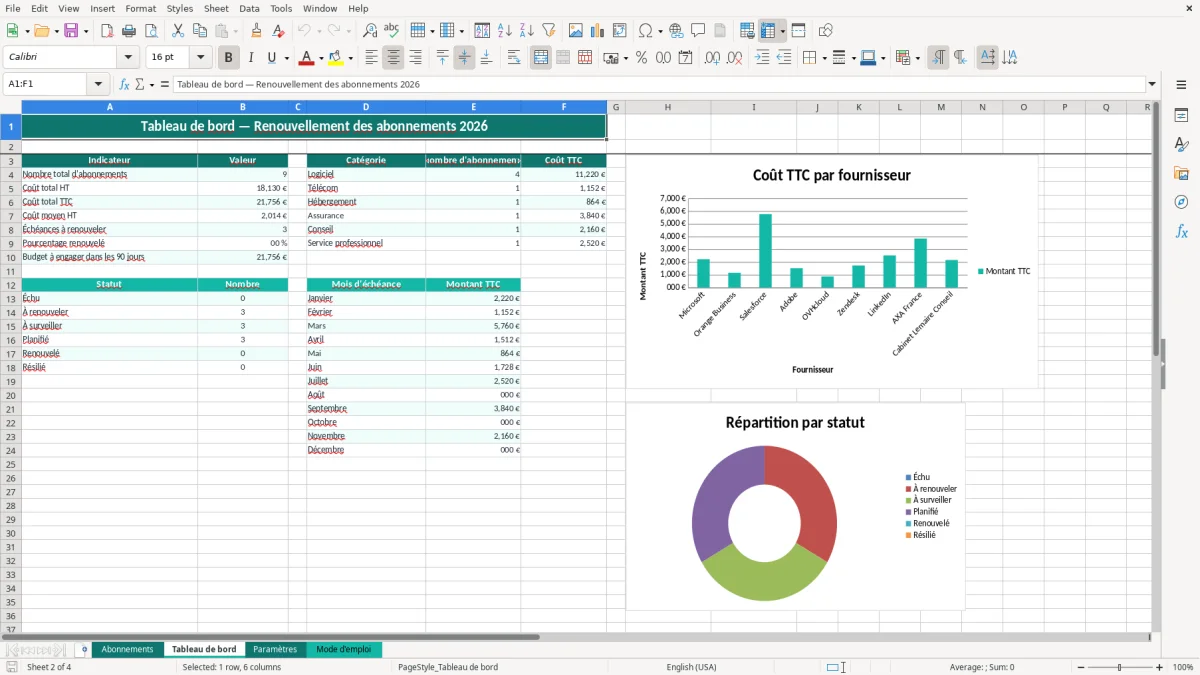1200x675 pixels.
Task: Insert hyperlink globe icon
Action: [677, 31]
